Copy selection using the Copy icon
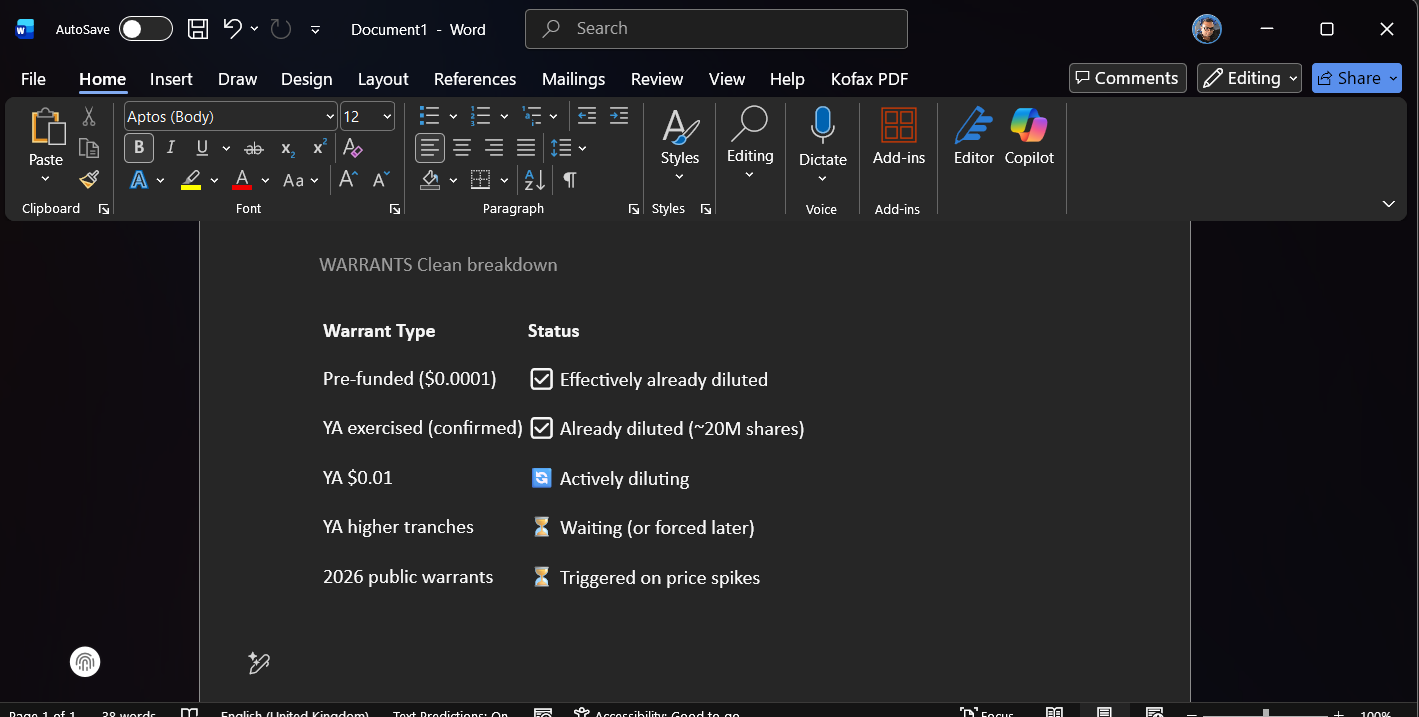1419x717 pixels. (x=89, y=148)
